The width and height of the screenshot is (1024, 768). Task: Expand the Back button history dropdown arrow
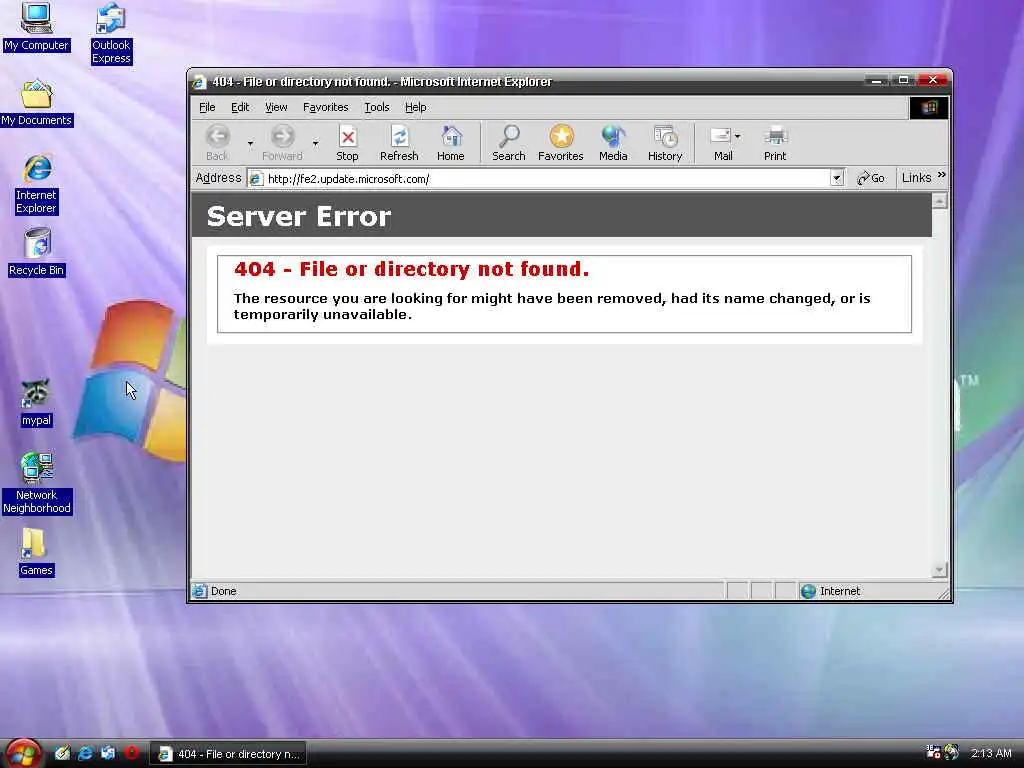click(250, 143)
